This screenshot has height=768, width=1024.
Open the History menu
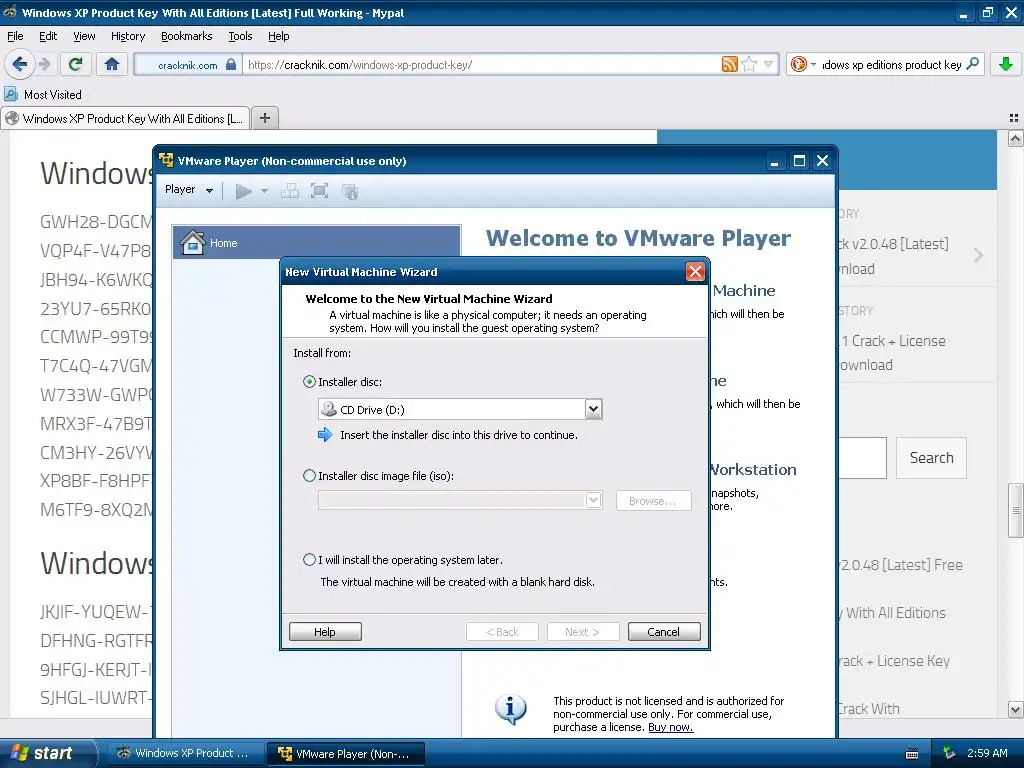pos(128,36)
